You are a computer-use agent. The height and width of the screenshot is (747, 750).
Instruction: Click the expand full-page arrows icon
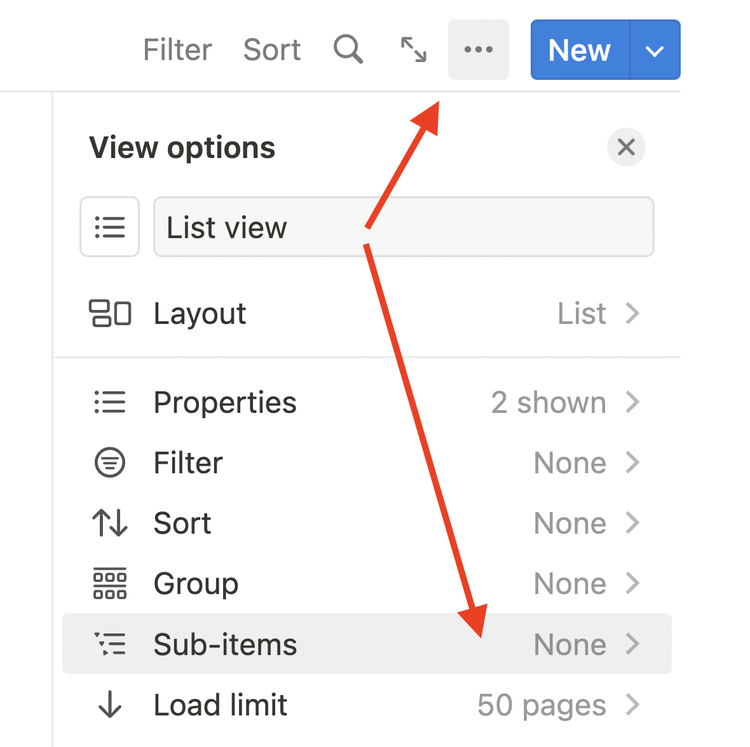(413, 49)
